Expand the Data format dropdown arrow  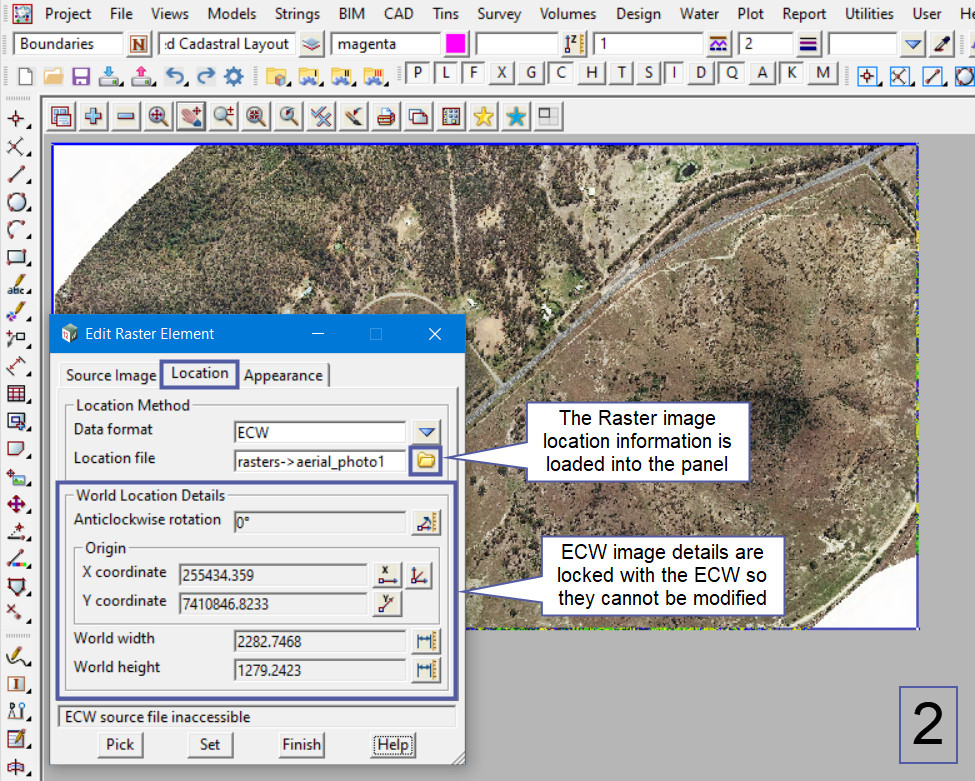[x=427, y=432]
